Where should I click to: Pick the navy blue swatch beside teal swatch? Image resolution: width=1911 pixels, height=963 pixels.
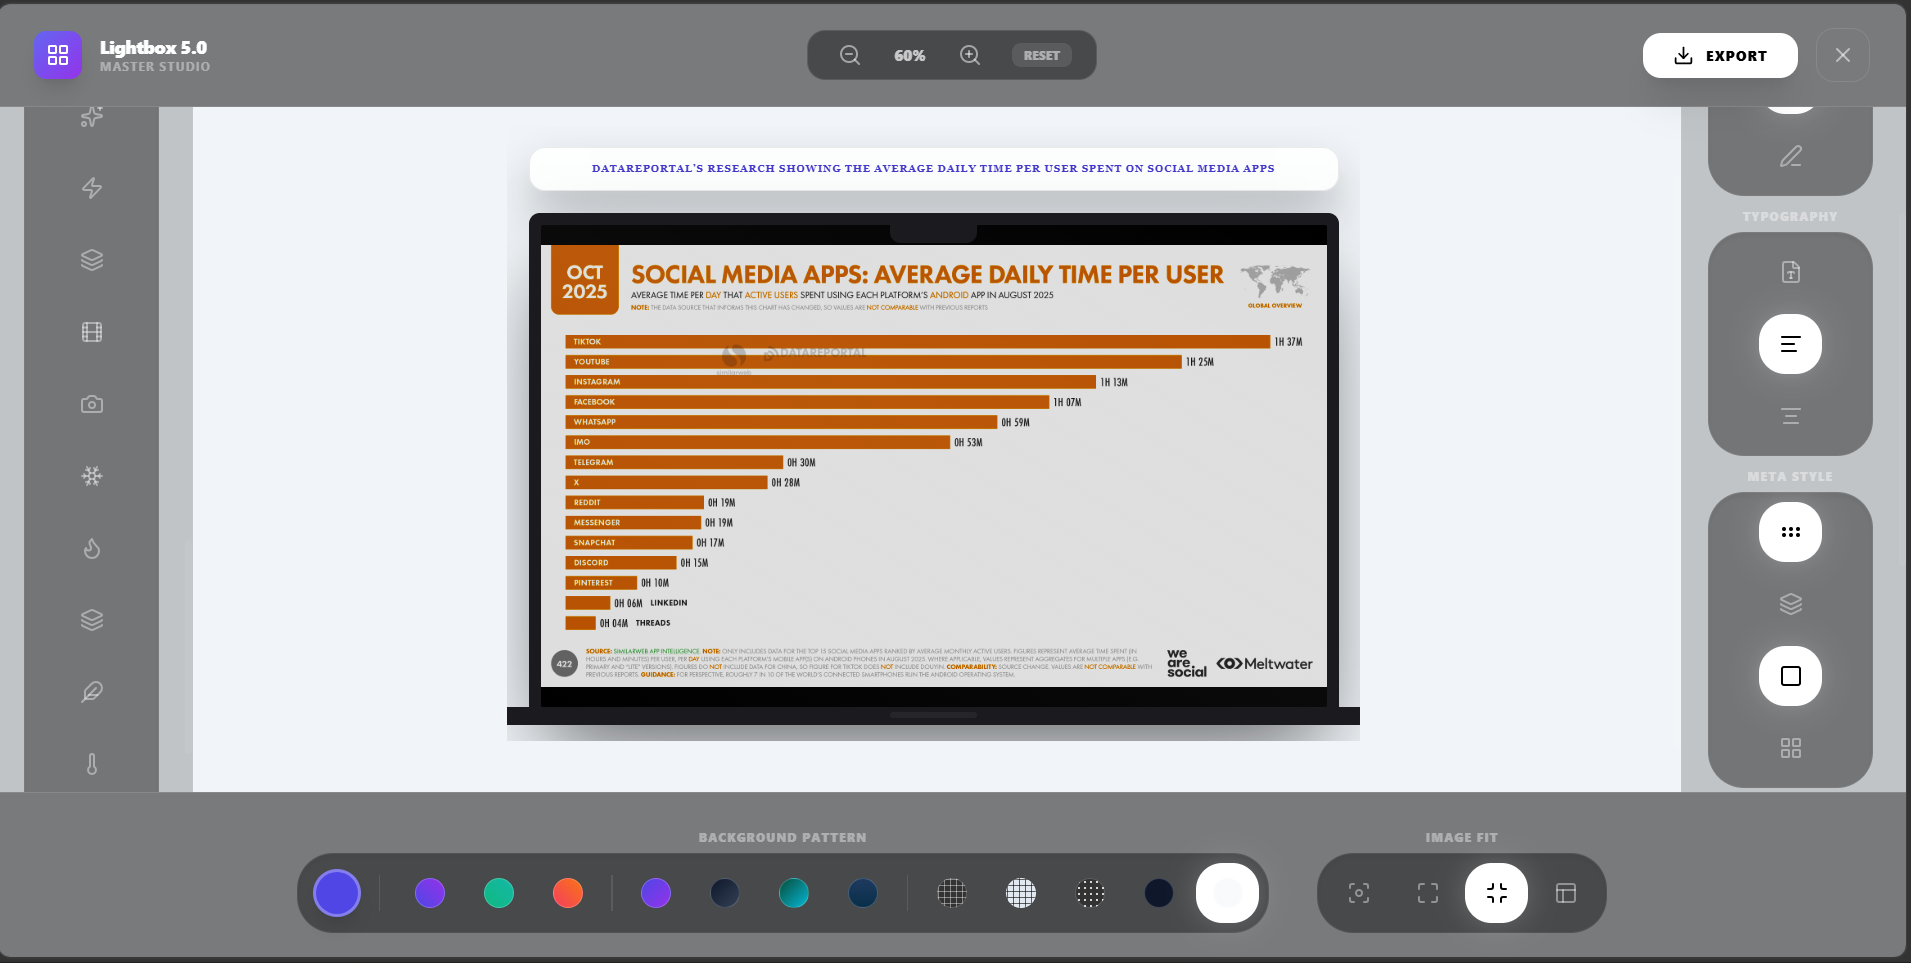pos(863,893)
